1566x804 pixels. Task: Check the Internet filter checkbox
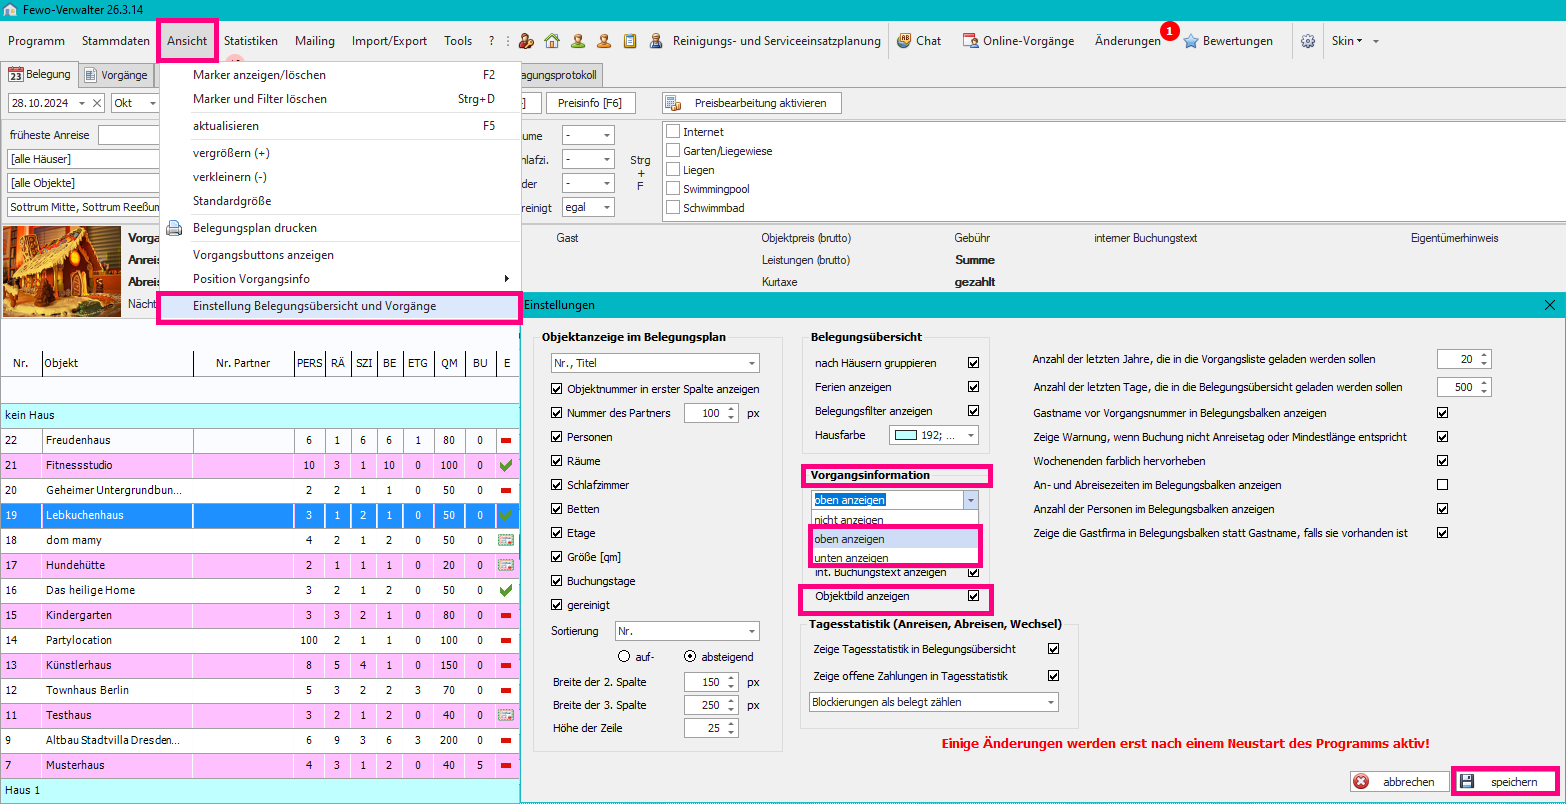point(673,132)
